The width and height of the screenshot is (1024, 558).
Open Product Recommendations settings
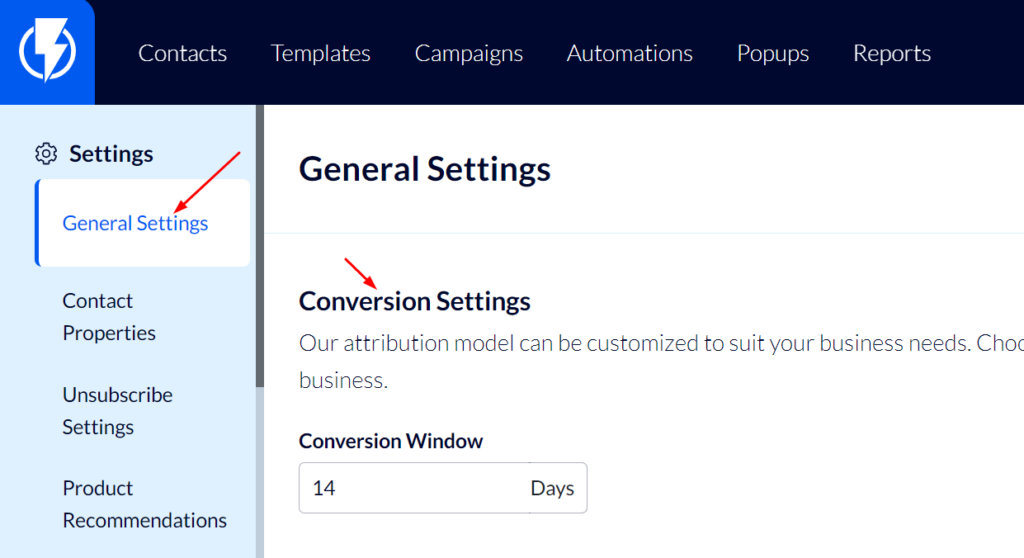(x=144, y=504)
